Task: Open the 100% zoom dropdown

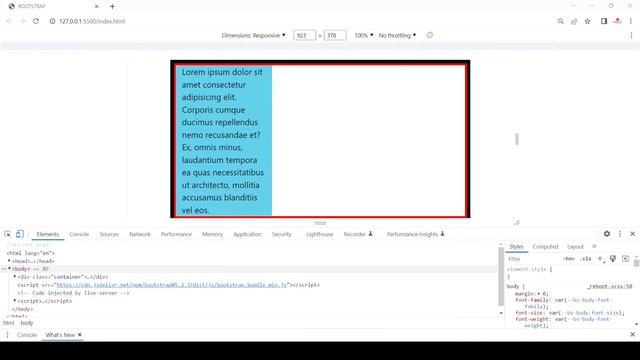Action: pyautogui.click(x=364, y=36)
